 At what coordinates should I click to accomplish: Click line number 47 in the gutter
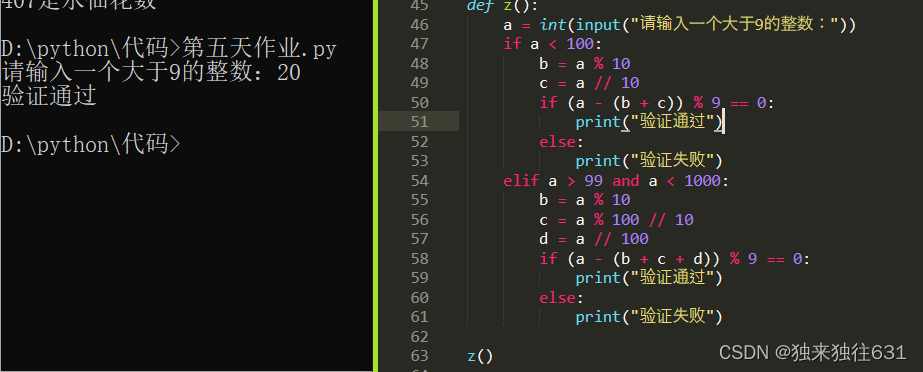pyautogui.click(x=419, y=45)
